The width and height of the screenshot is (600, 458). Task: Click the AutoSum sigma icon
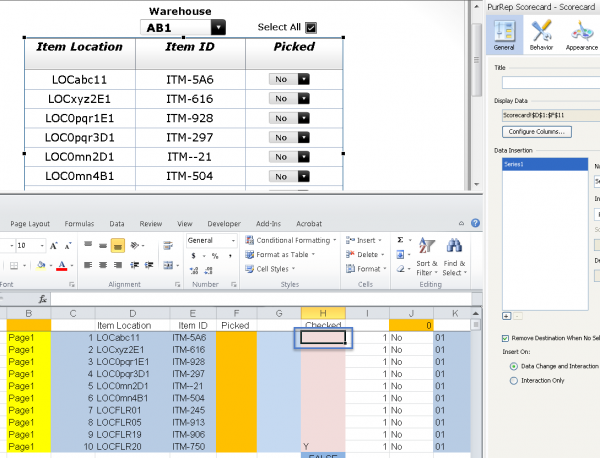pos(400,240)
